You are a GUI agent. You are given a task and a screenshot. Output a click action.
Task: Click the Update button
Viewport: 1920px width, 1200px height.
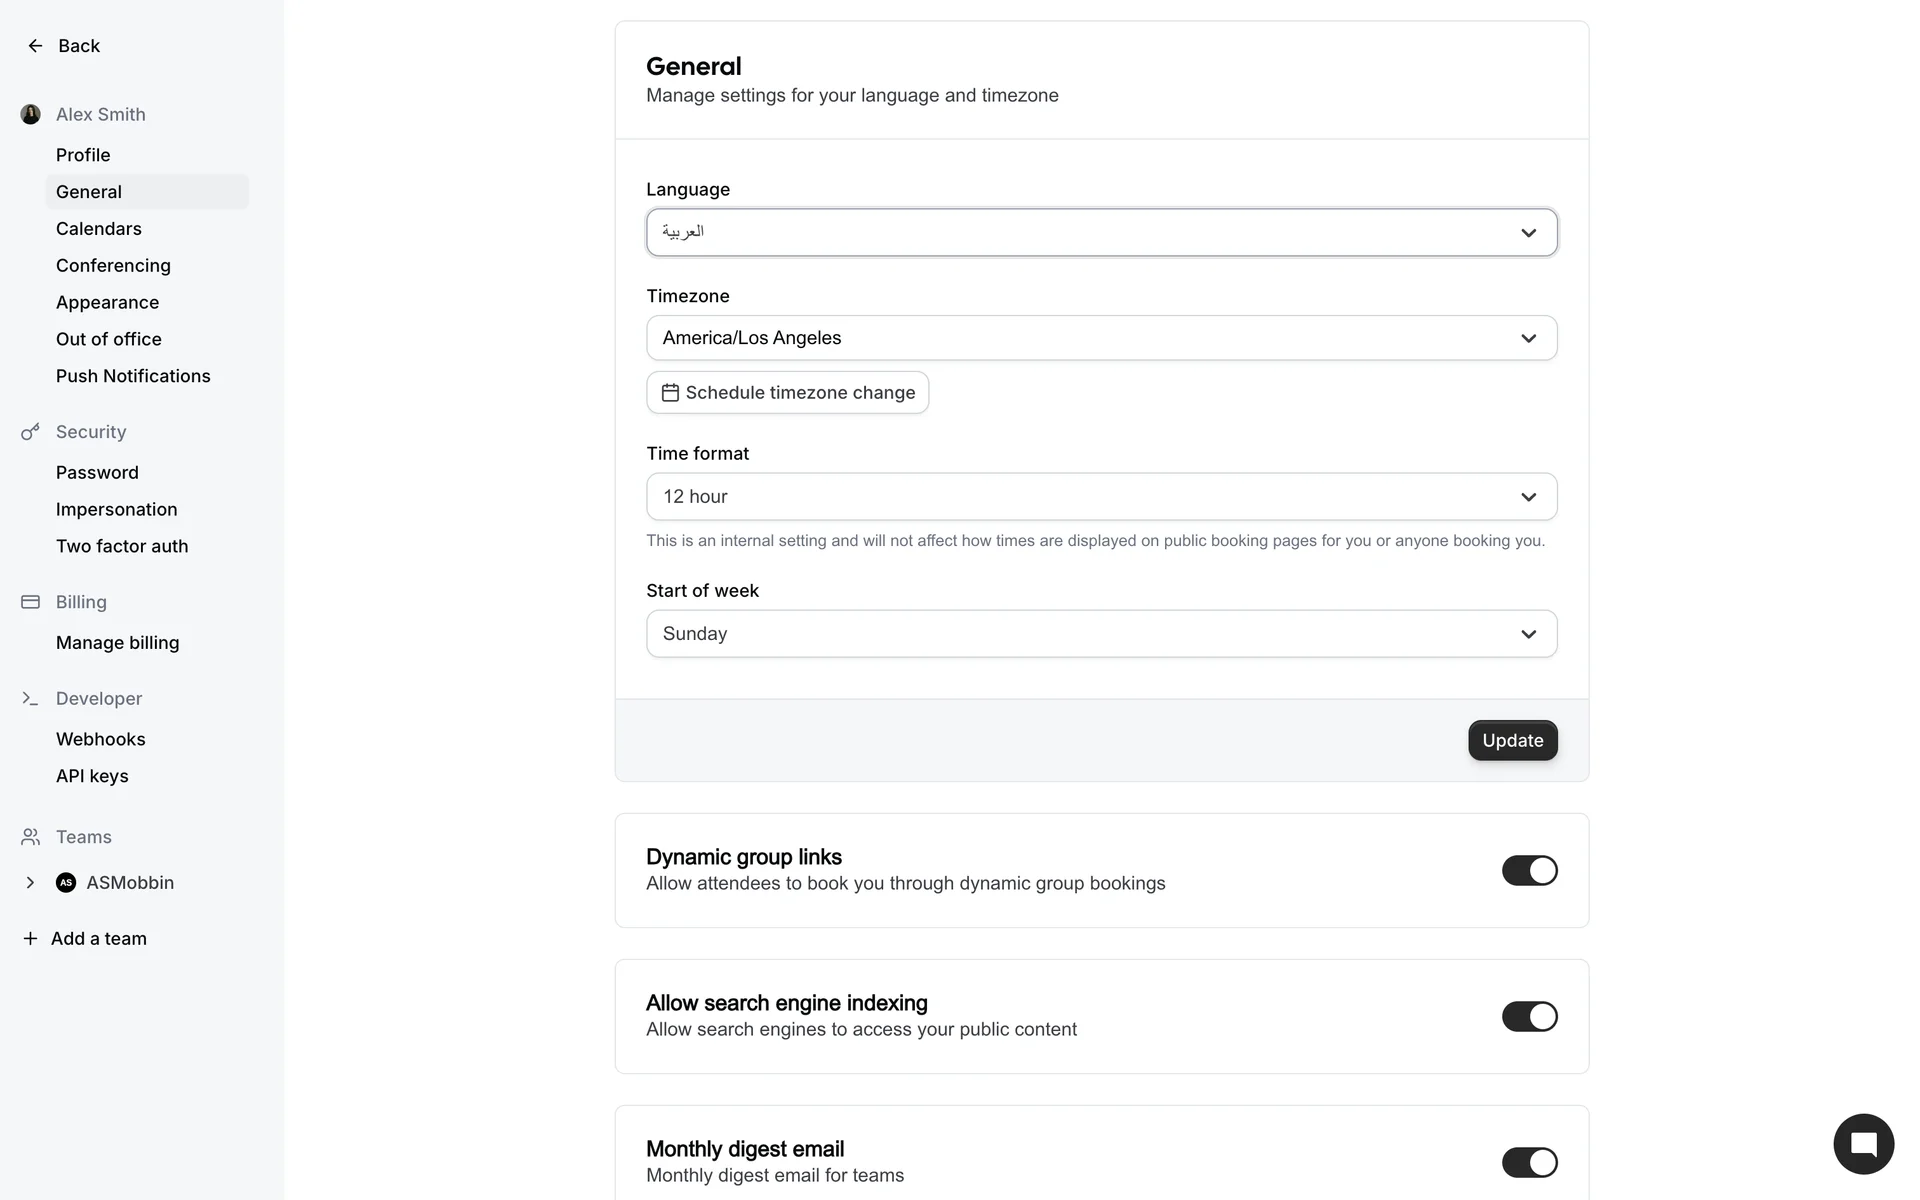coord(1512,740)
